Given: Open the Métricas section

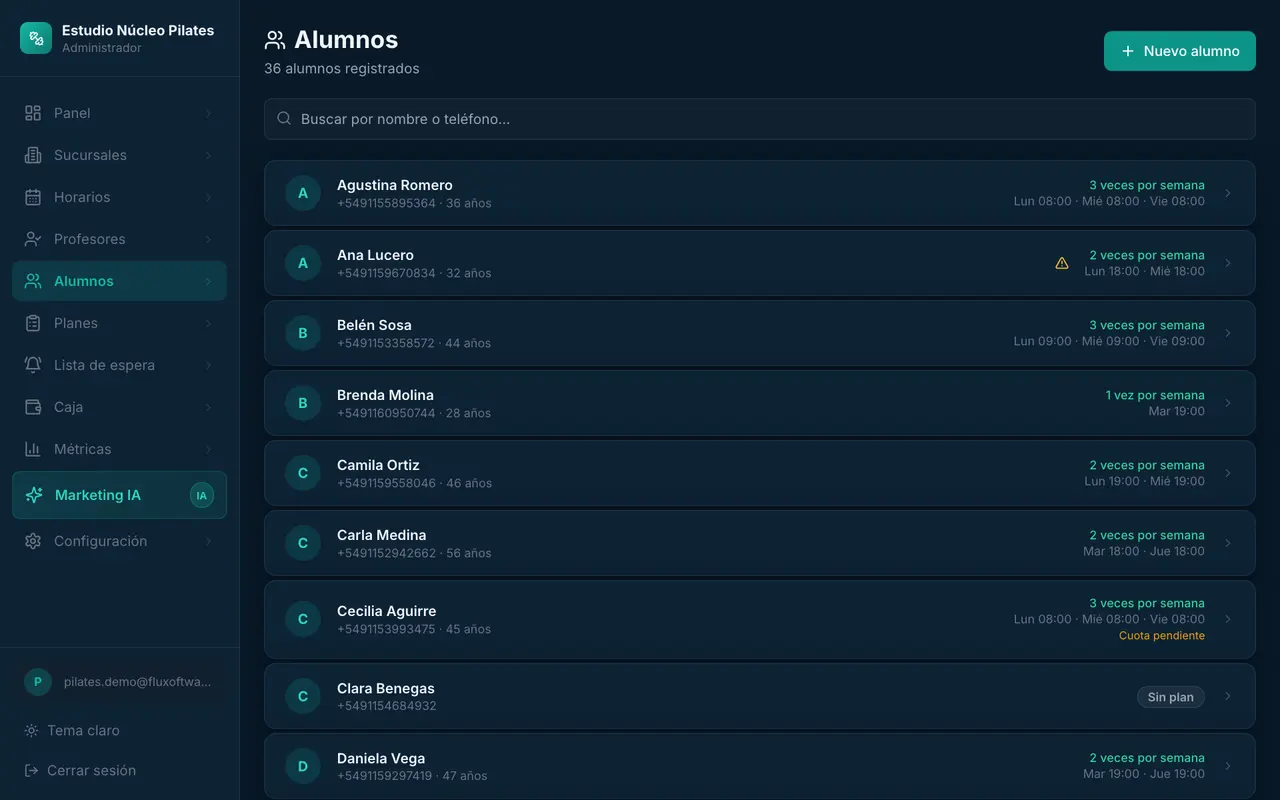Looking at the screenshot, I should pyautogui.click(x=120, y=449).
